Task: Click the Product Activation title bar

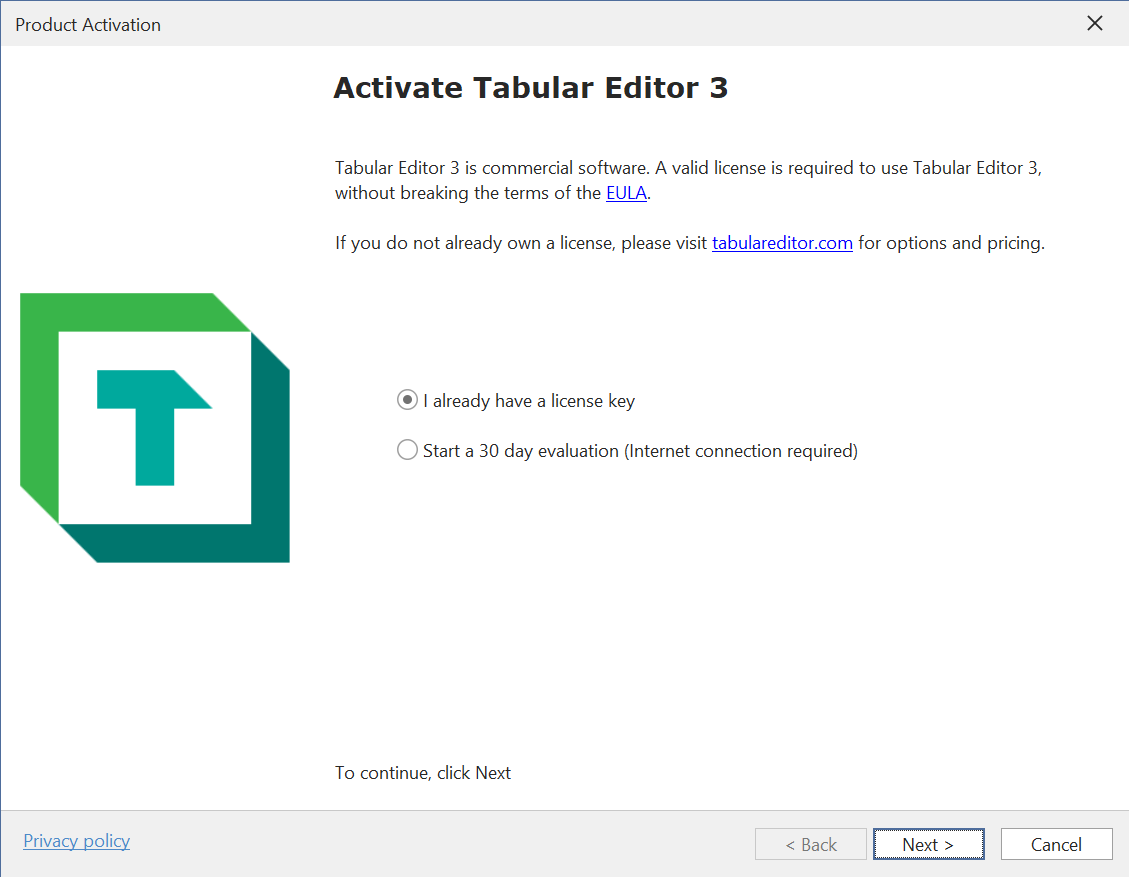Action: 88,24
